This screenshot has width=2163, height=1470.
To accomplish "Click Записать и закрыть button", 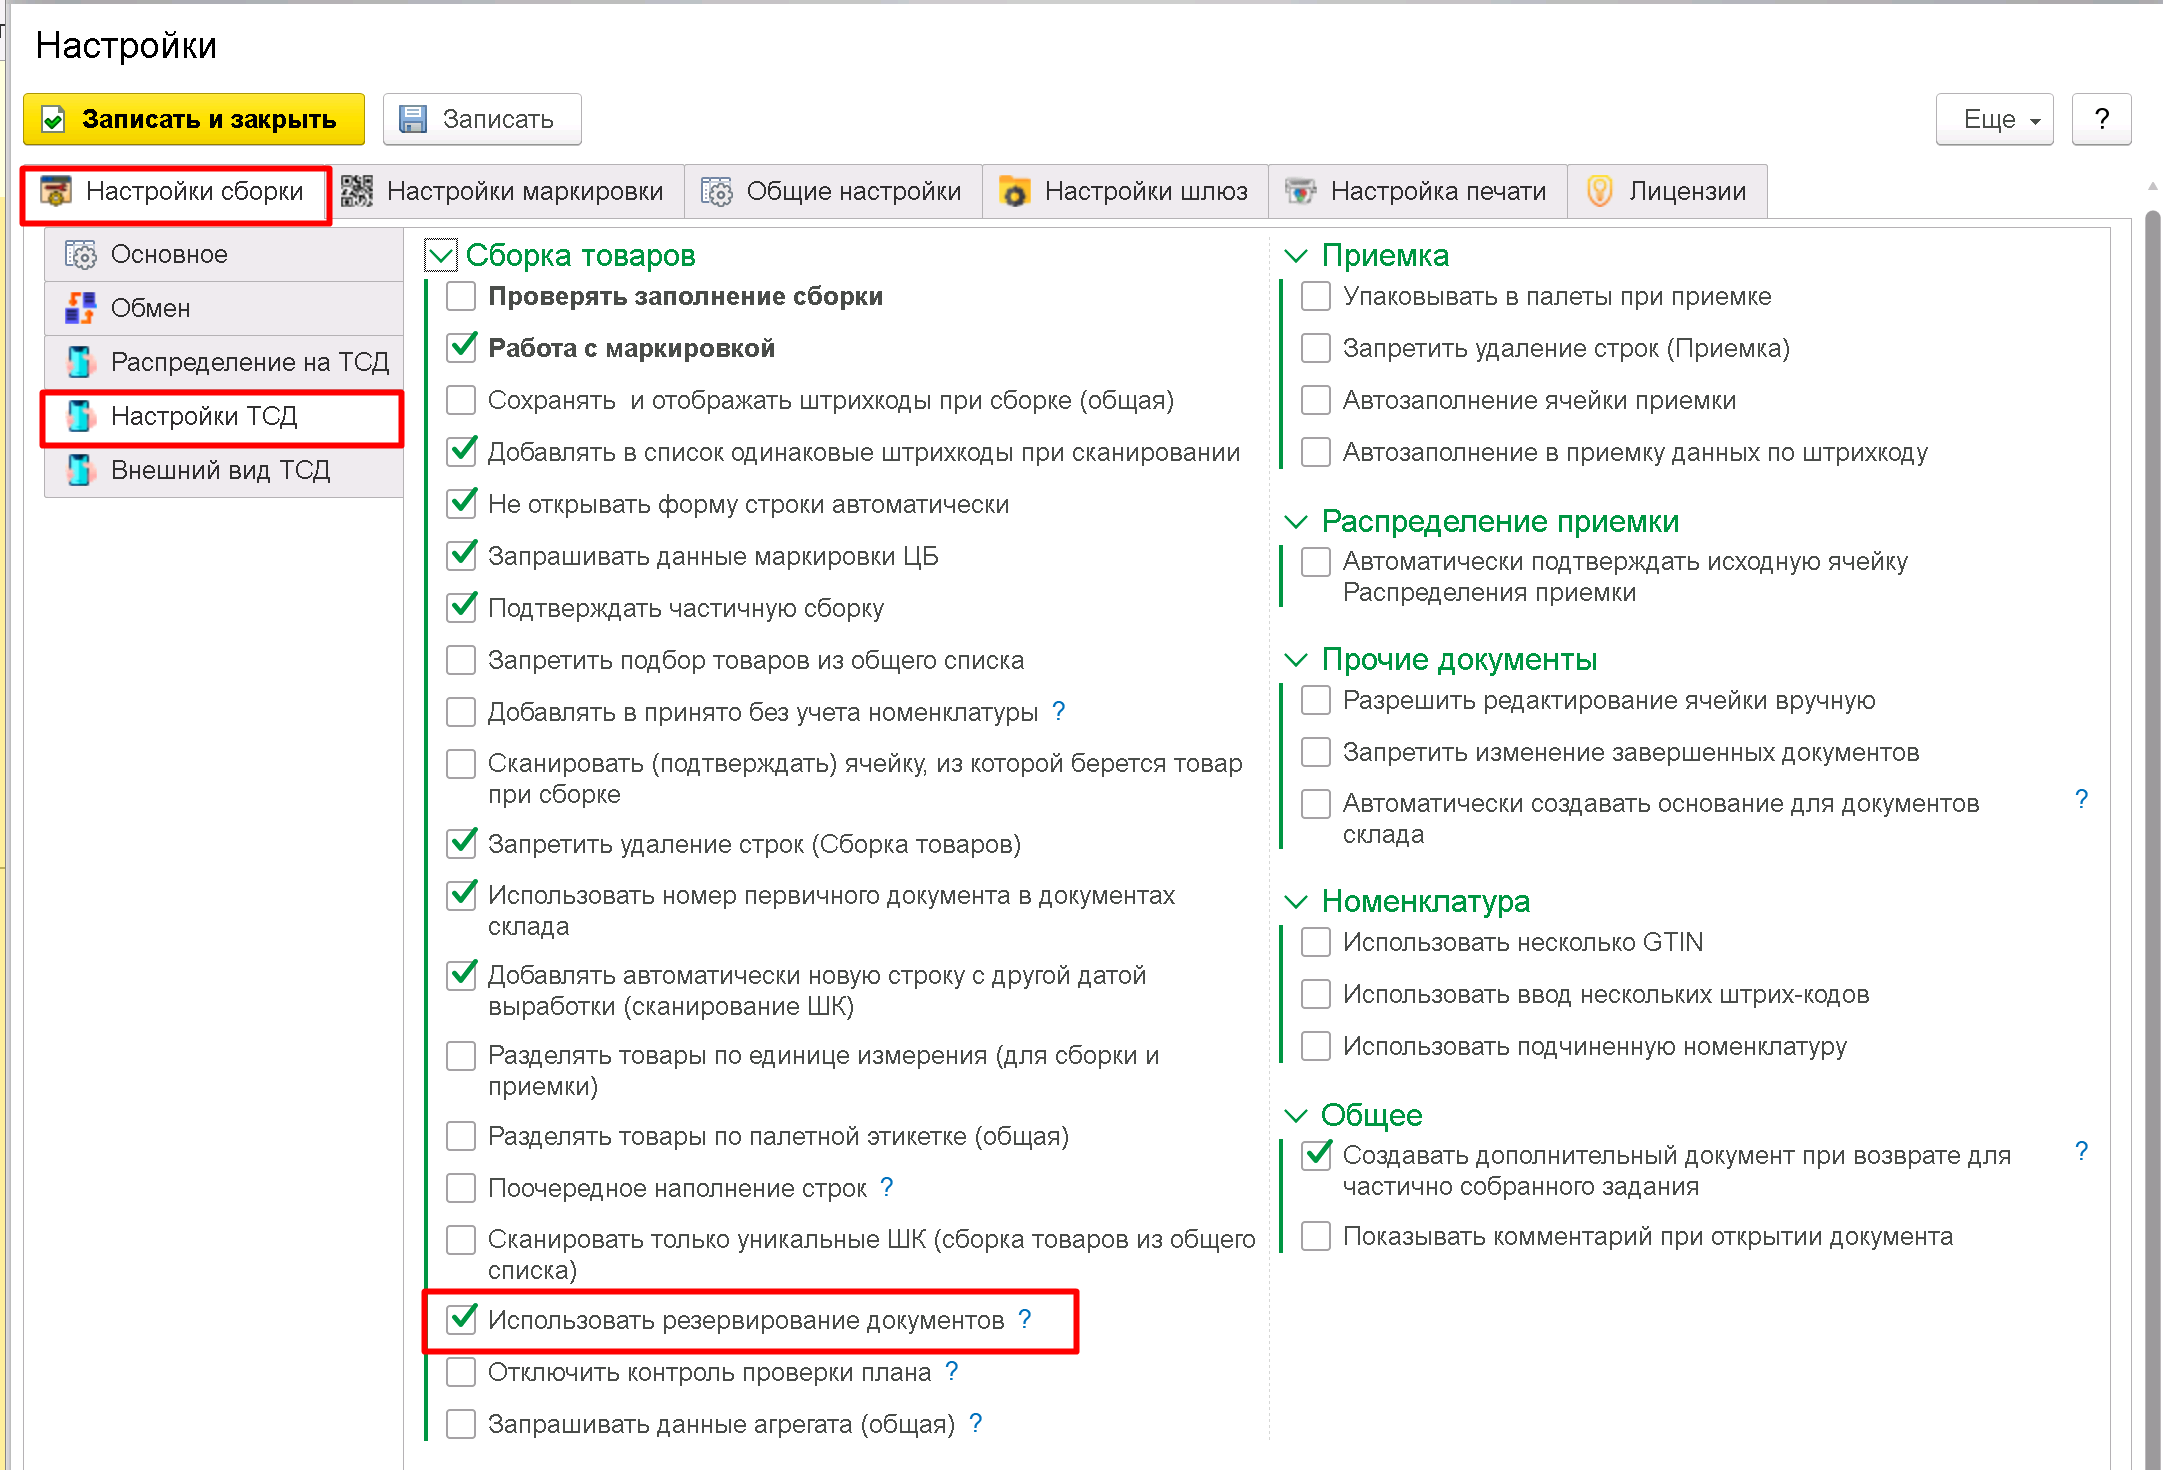I will pos(194,120).
